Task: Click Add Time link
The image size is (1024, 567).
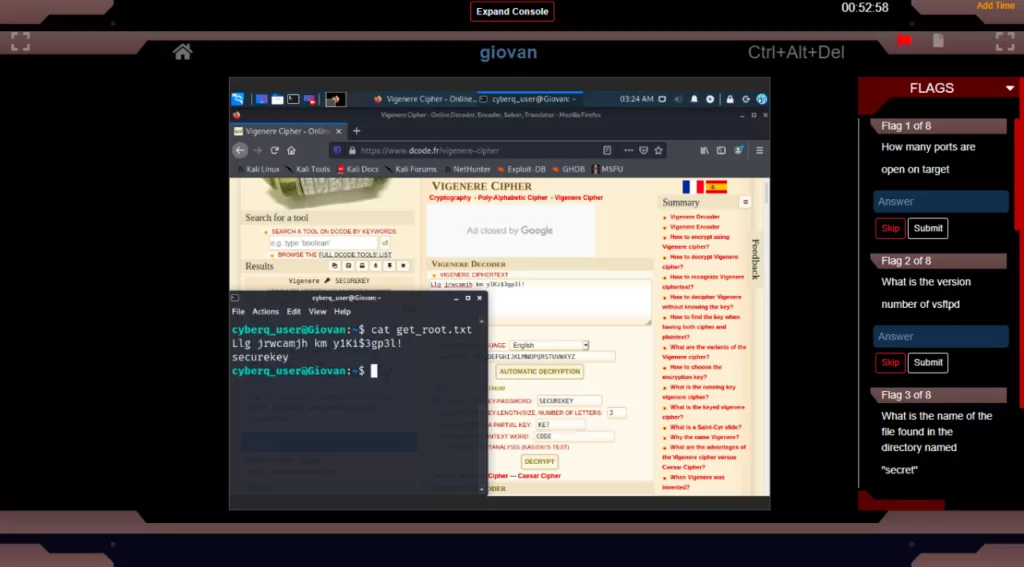Action: [x=995, y=6]
